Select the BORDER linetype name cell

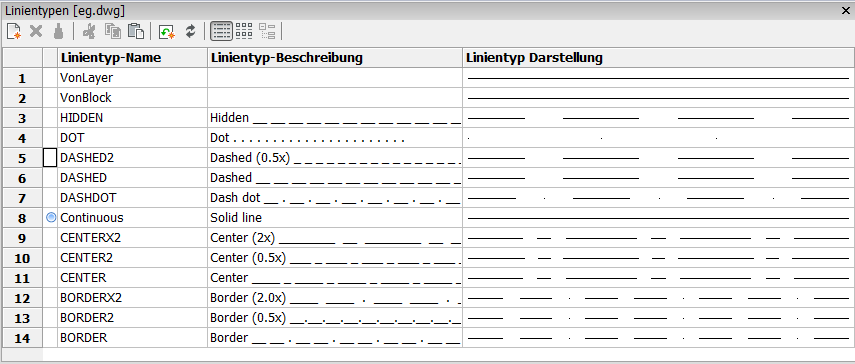click(133, 338)
